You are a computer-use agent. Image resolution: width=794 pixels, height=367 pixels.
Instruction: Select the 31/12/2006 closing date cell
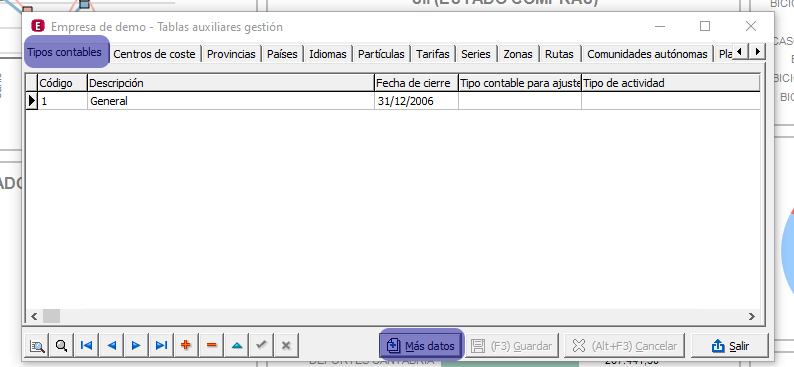[416, 101]
